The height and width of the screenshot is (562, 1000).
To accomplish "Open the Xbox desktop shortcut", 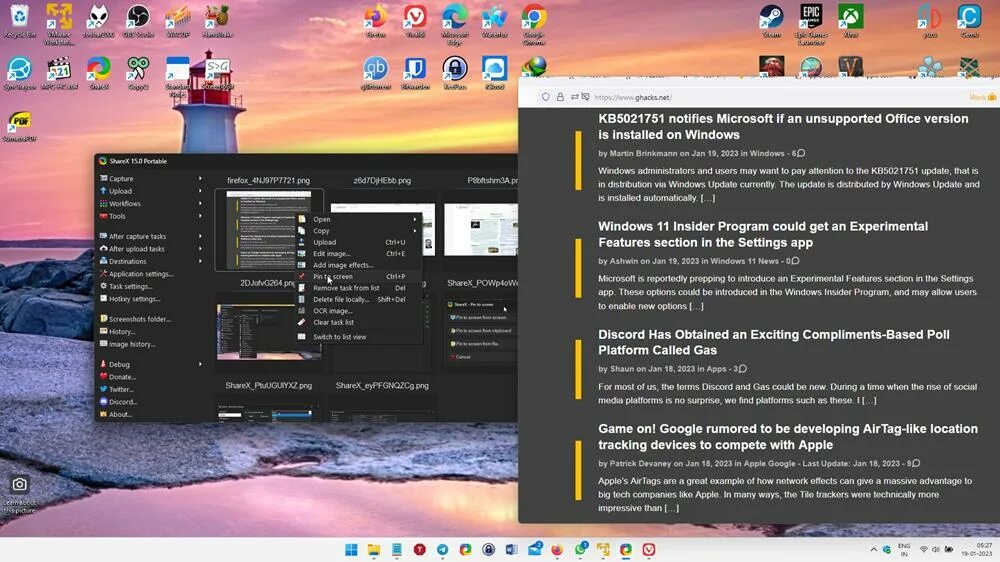I will 851,21.
